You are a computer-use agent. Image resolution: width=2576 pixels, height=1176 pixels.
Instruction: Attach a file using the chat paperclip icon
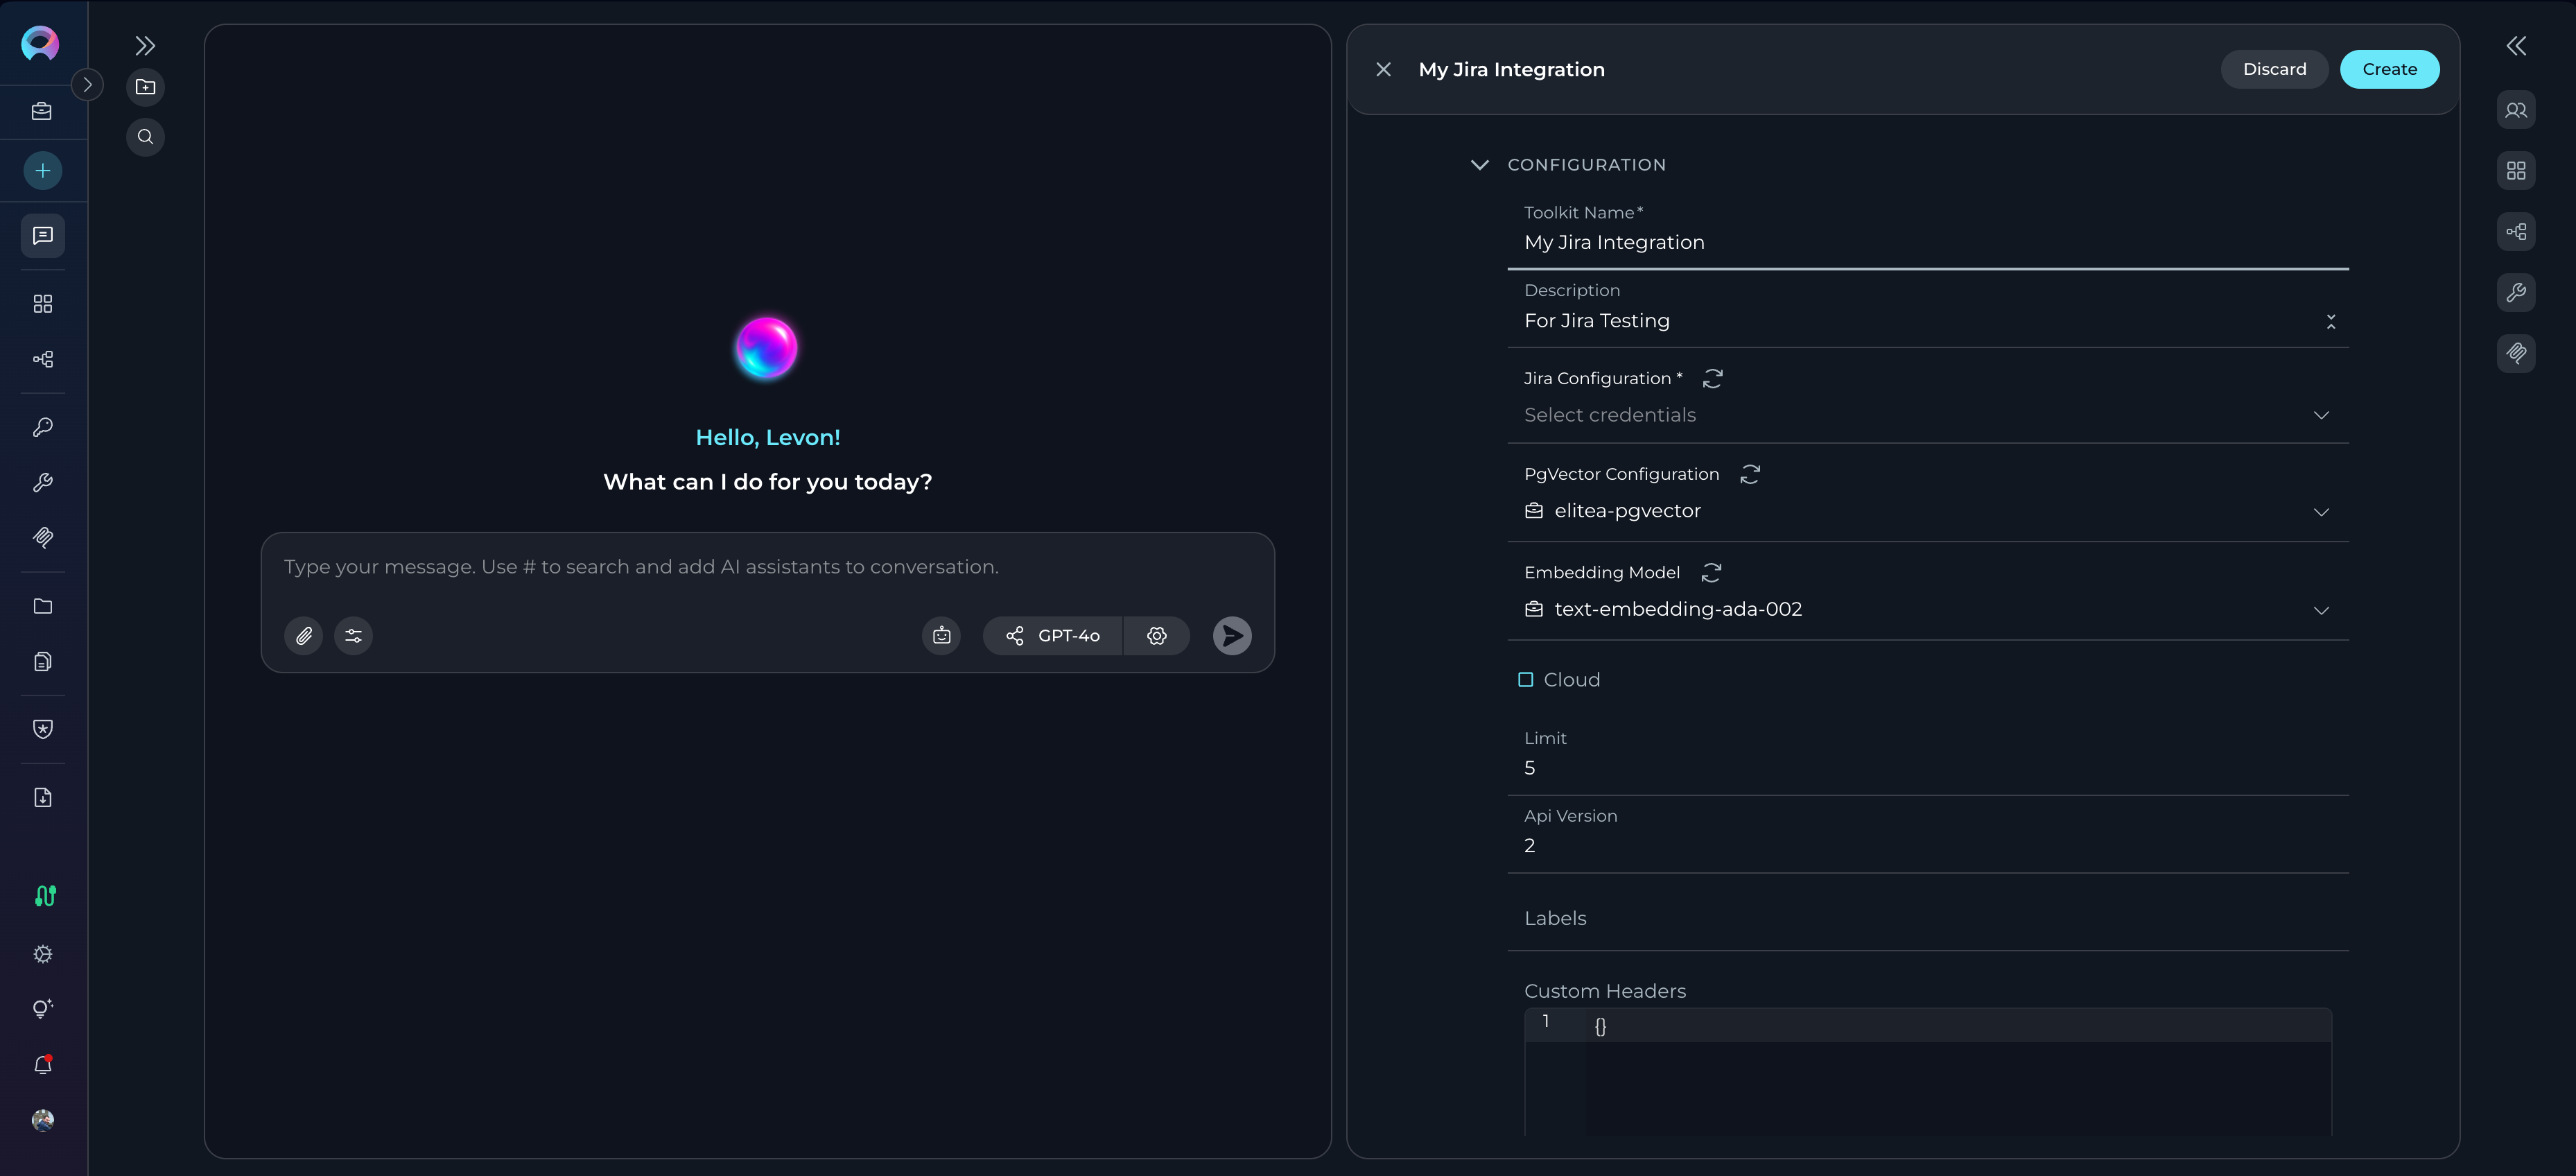(303, 635)
